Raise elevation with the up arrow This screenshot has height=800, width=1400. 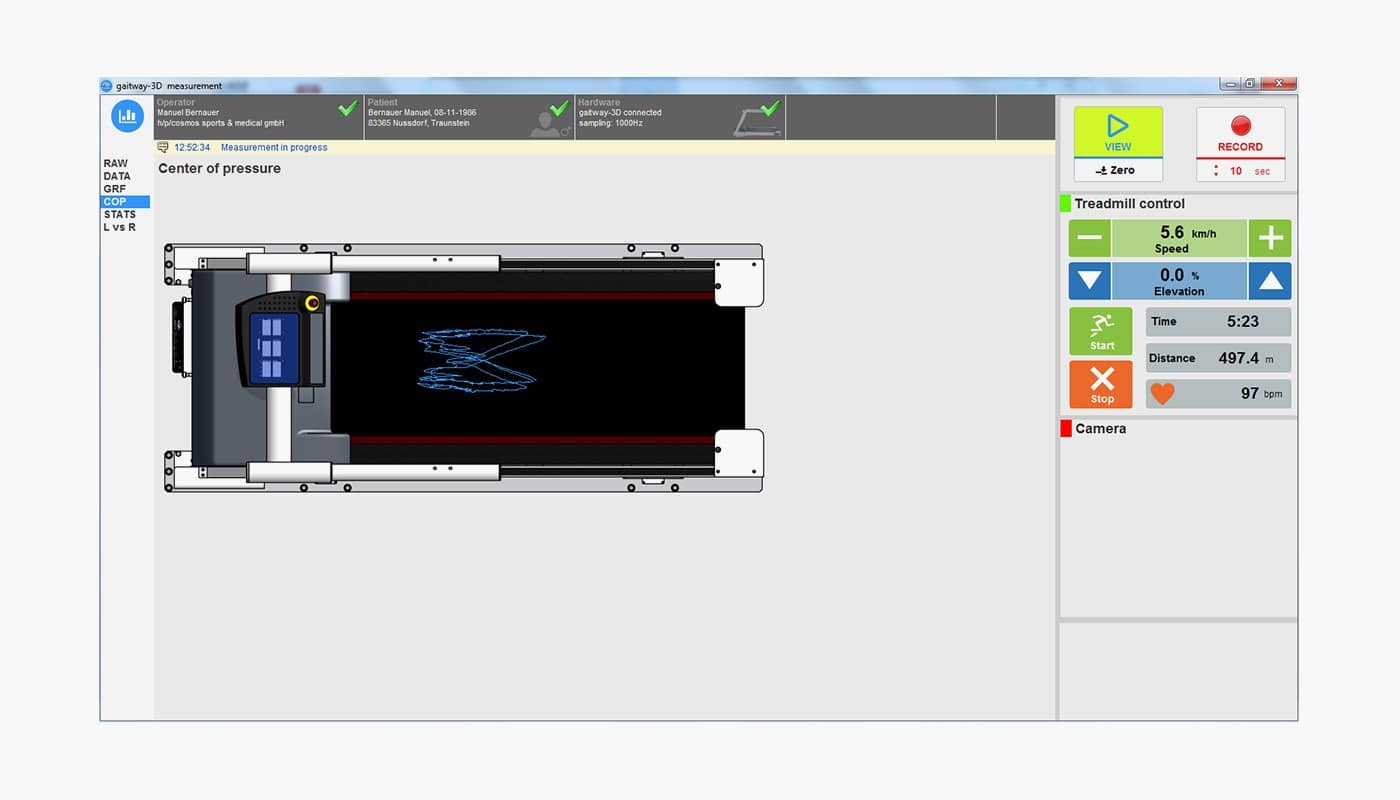(x=1270, y=281)
